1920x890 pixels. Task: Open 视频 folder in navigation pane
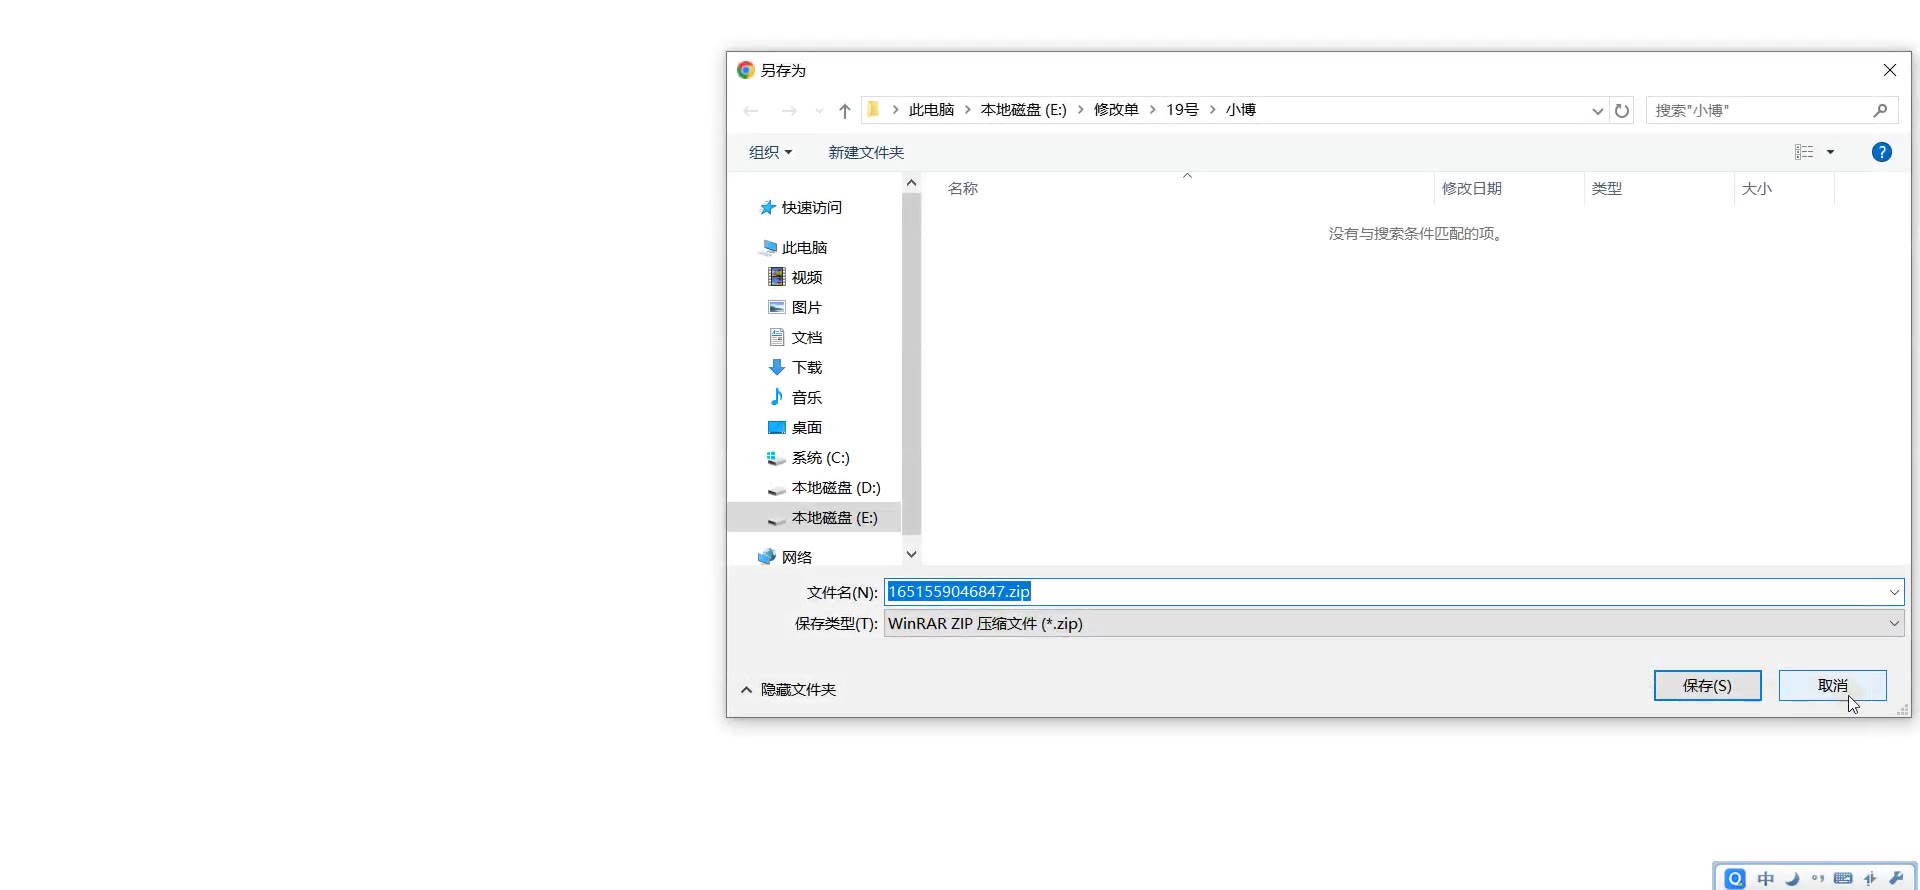795,277
